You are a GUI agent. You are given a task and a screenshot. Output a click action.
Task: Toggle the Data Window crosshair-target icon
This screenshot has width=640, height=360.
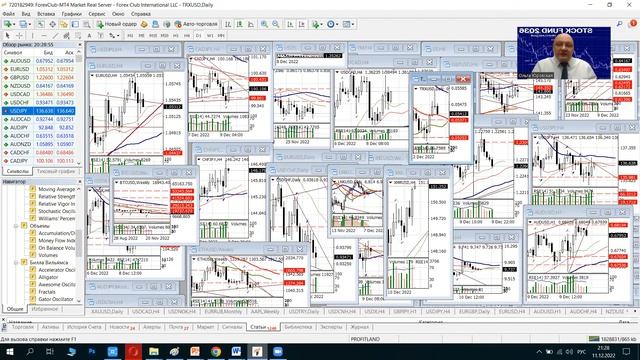(x=53, y=24)
